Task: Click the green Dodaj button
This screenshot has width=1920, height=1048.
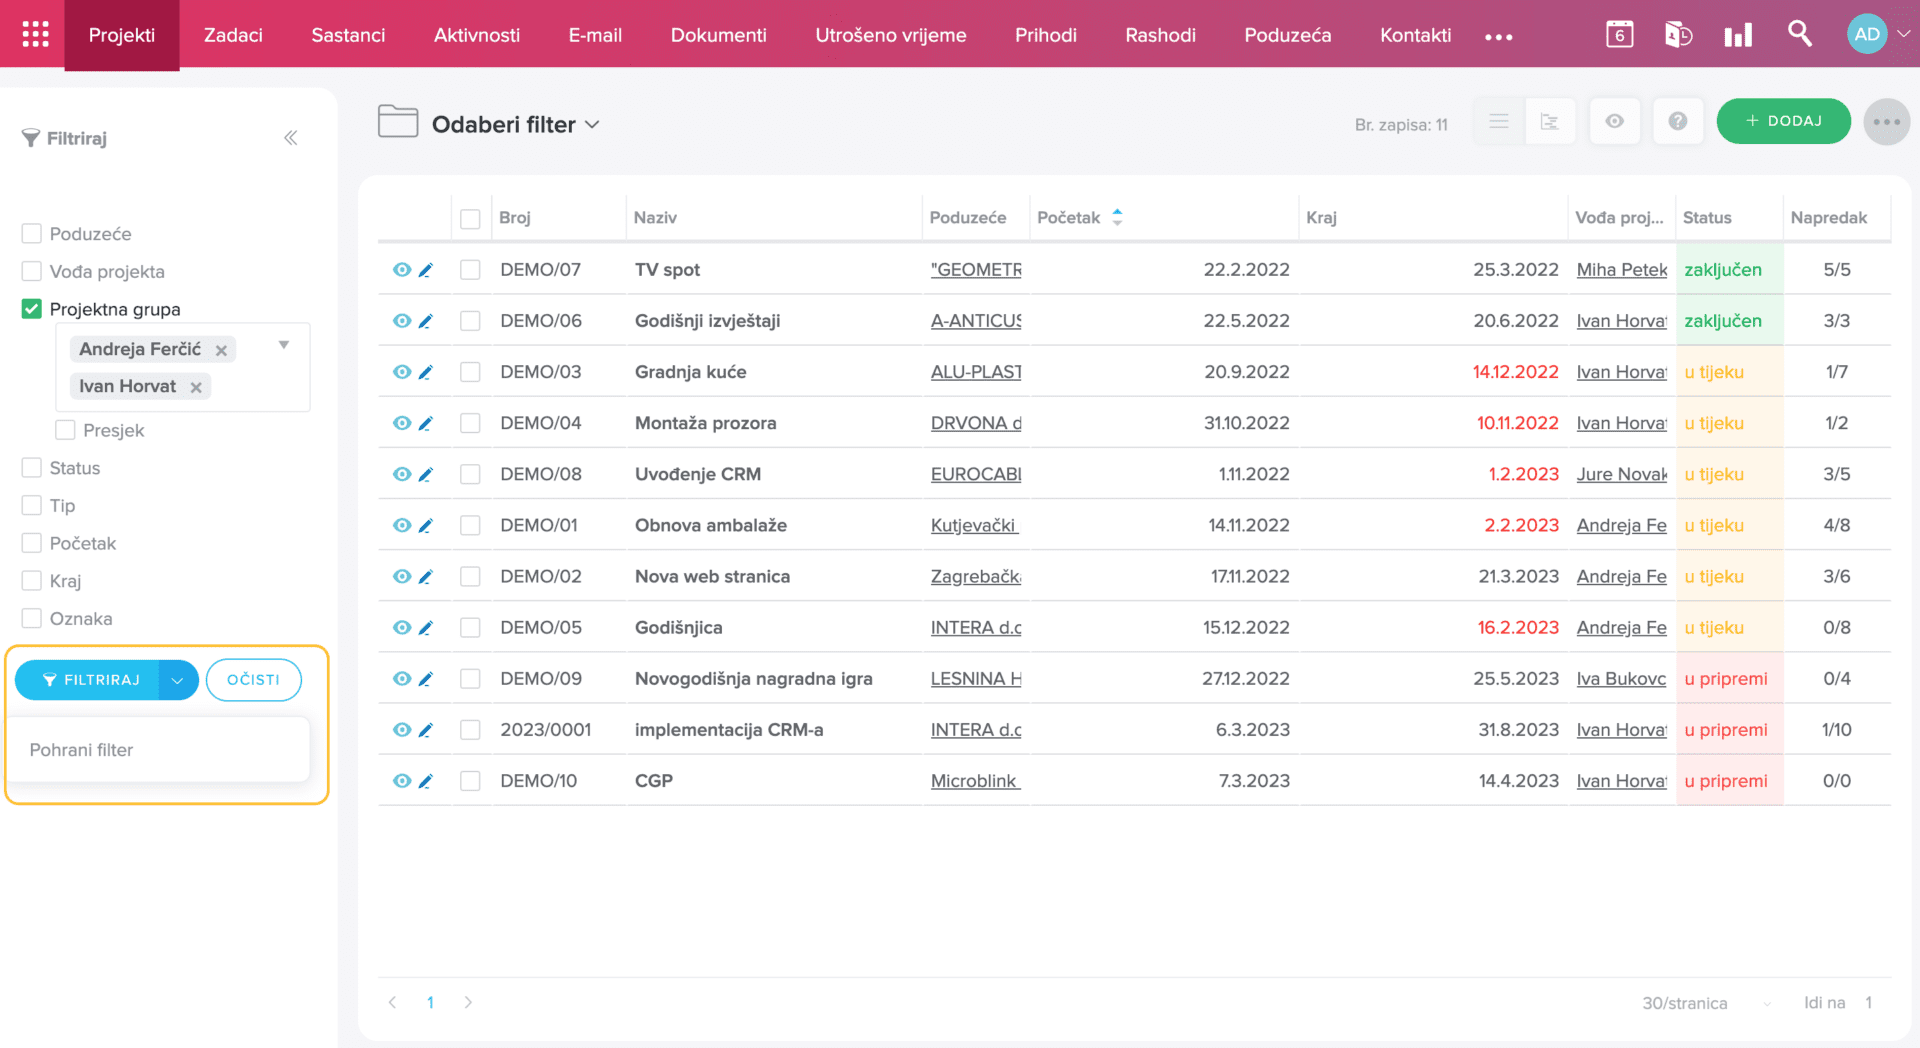Action: [x=1783, y=121]
